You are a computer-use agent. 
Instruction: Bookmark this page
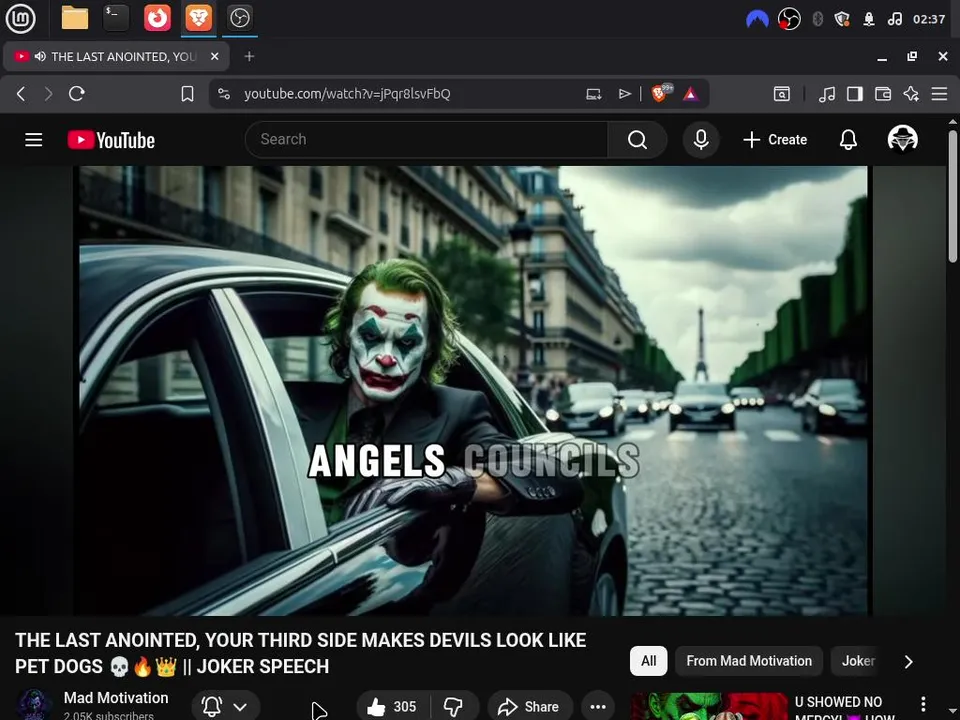(x=187, y=94)
